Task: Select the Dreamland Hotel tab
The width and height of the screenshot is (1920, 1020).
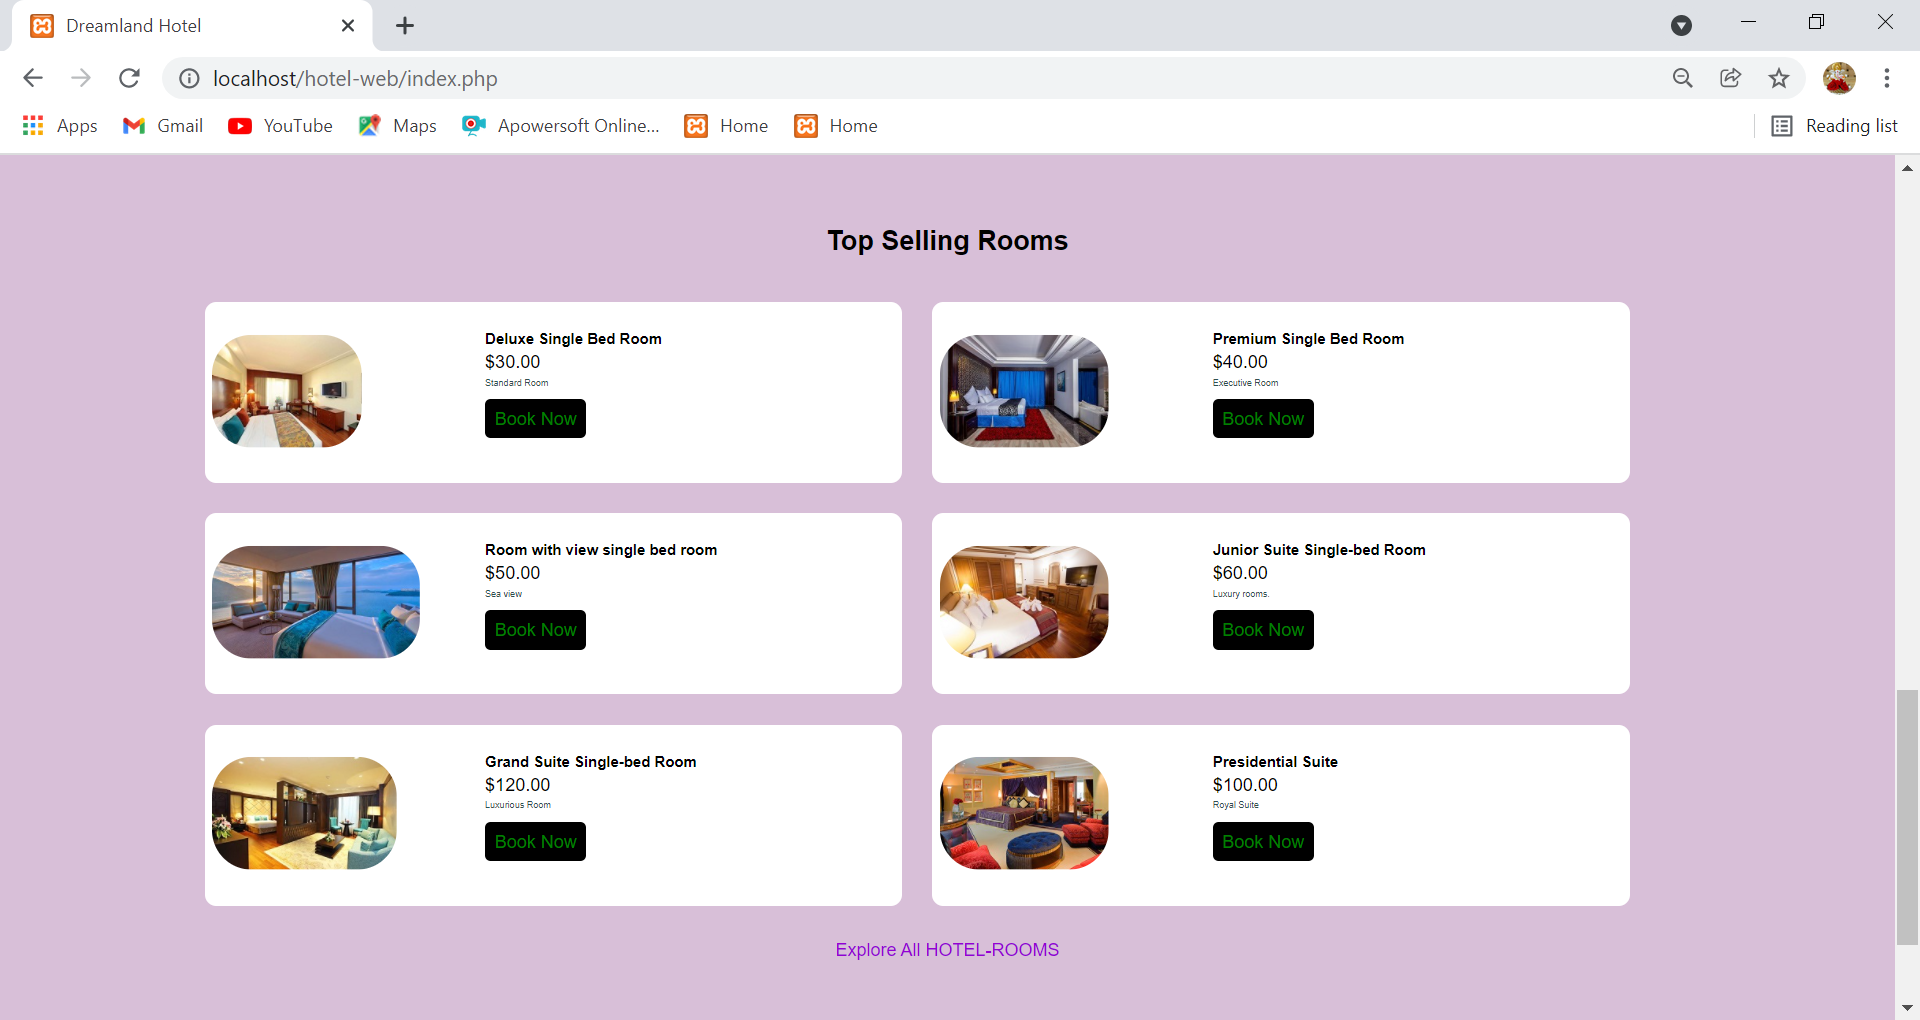Action: coord(180,25)
